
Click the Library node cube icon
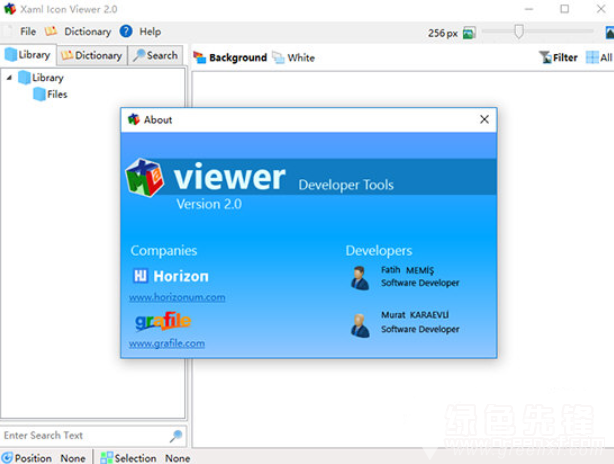(24, 78)
